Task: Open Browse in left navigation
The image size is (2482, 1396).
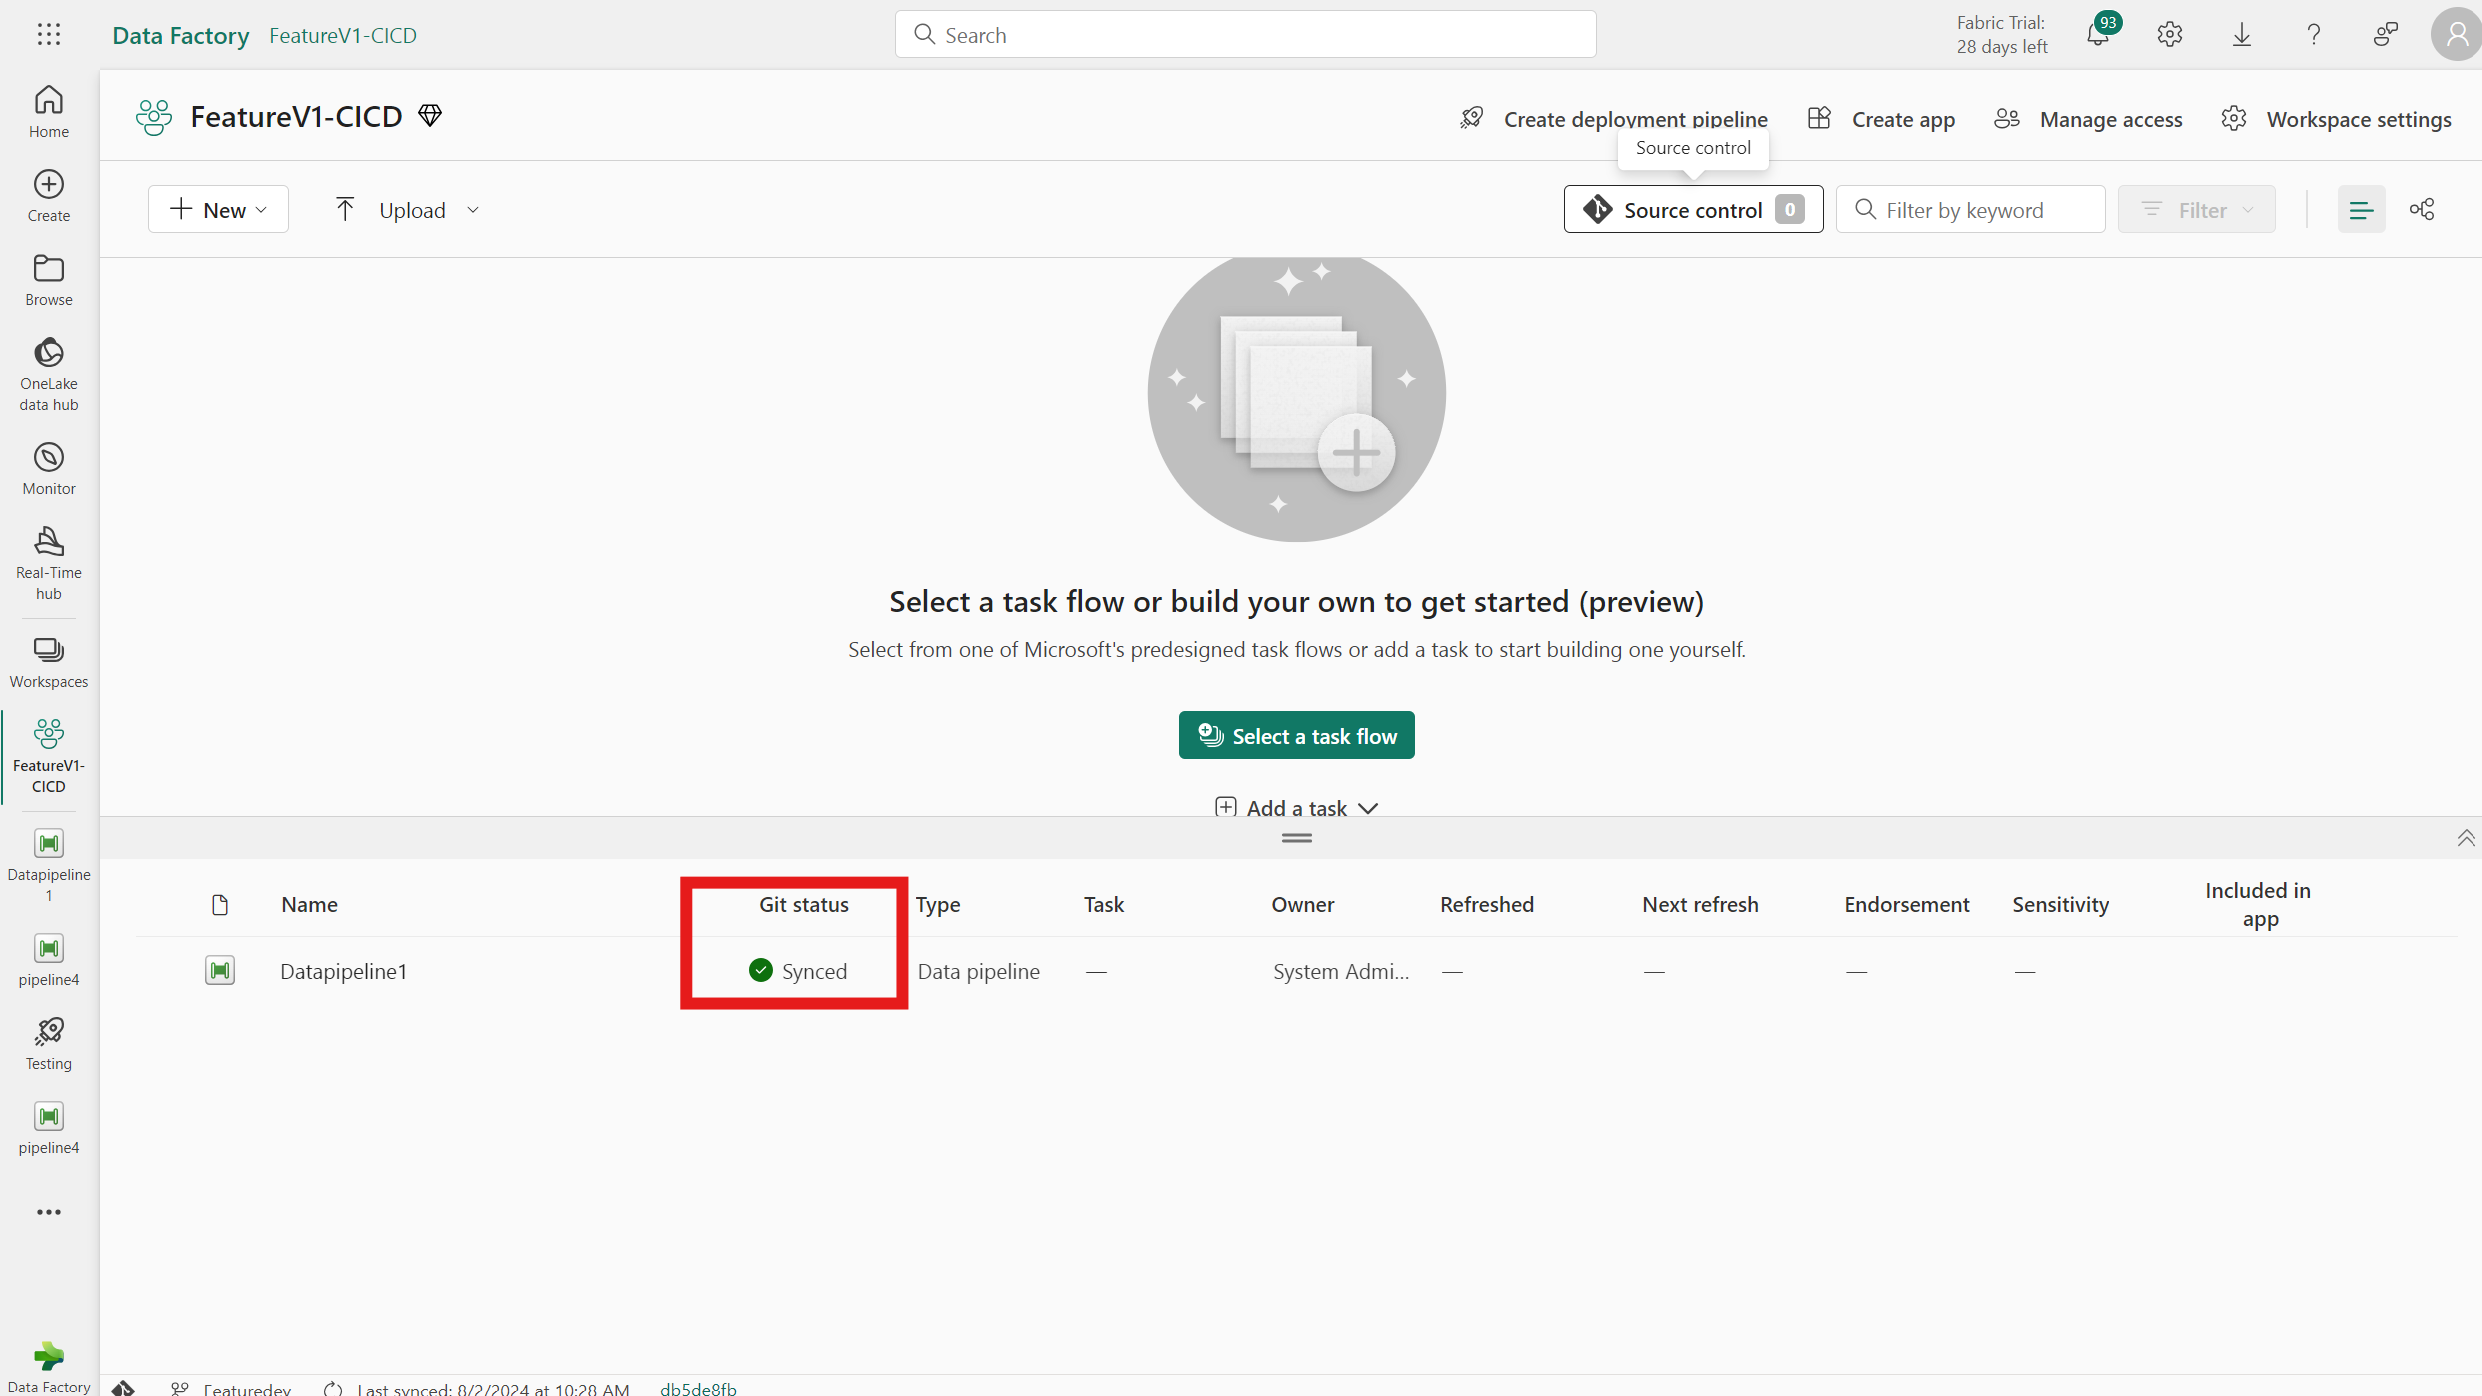Action: click(49, 279)
